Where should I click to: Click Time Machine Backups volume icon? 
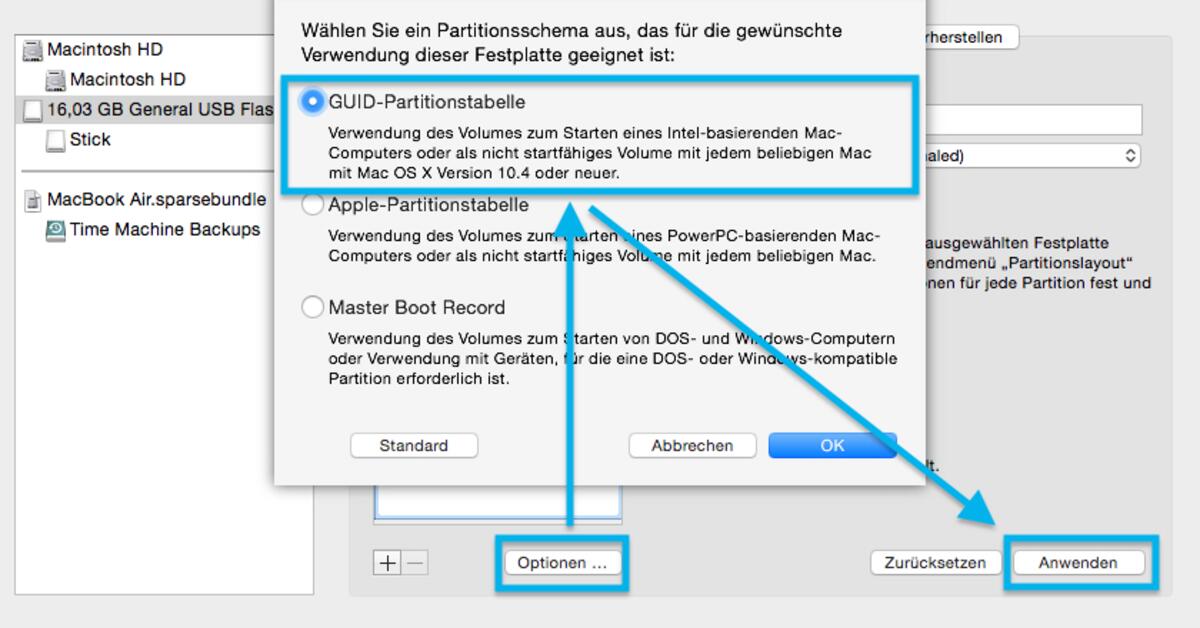tap(56, 230)
